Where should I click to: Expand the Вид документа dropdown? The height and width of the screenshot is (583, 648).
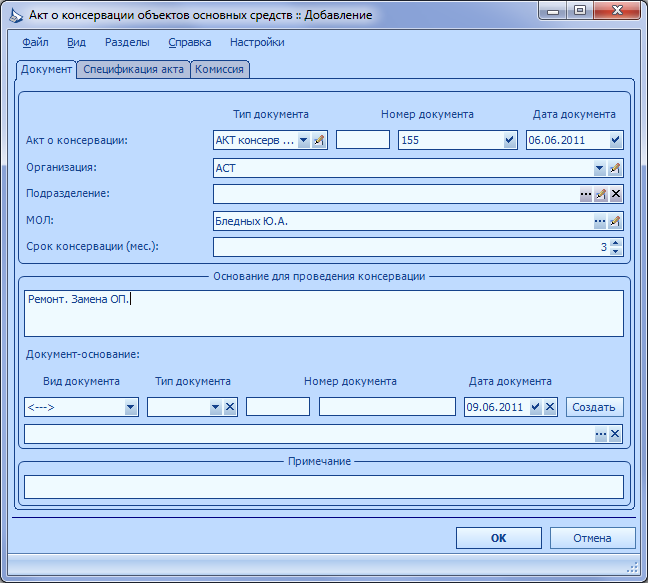[130, 407]
